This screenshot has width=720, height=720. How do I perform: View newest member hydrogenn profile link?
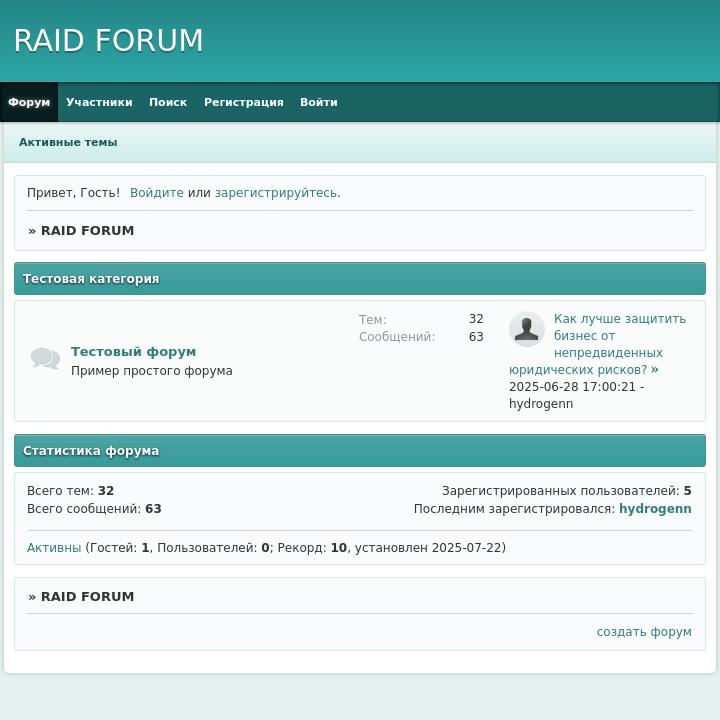[x=654, y=509]
